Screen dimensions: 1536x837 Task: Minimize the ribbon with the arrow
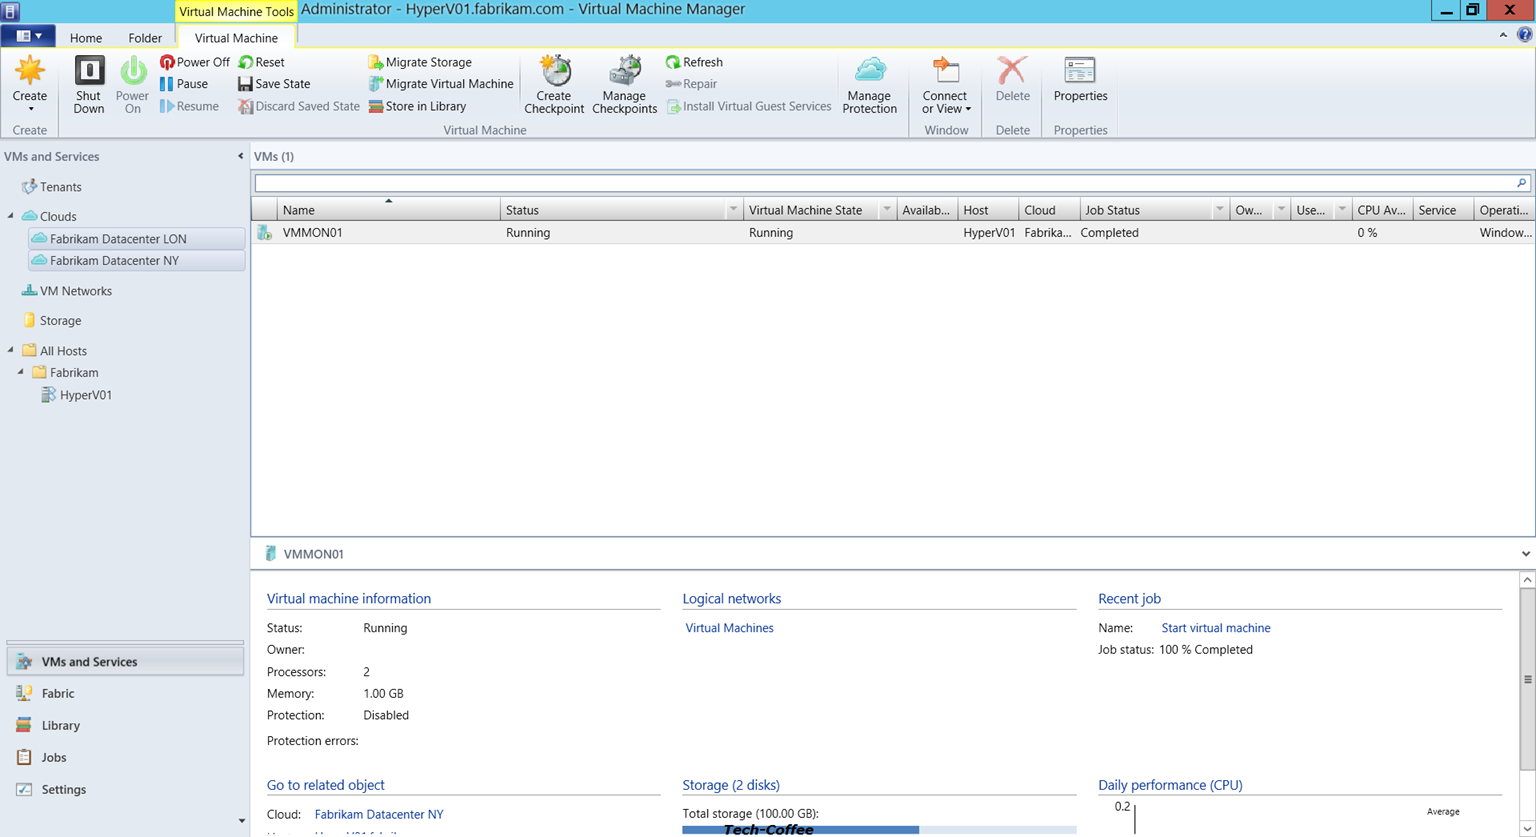click(1503, 35)
